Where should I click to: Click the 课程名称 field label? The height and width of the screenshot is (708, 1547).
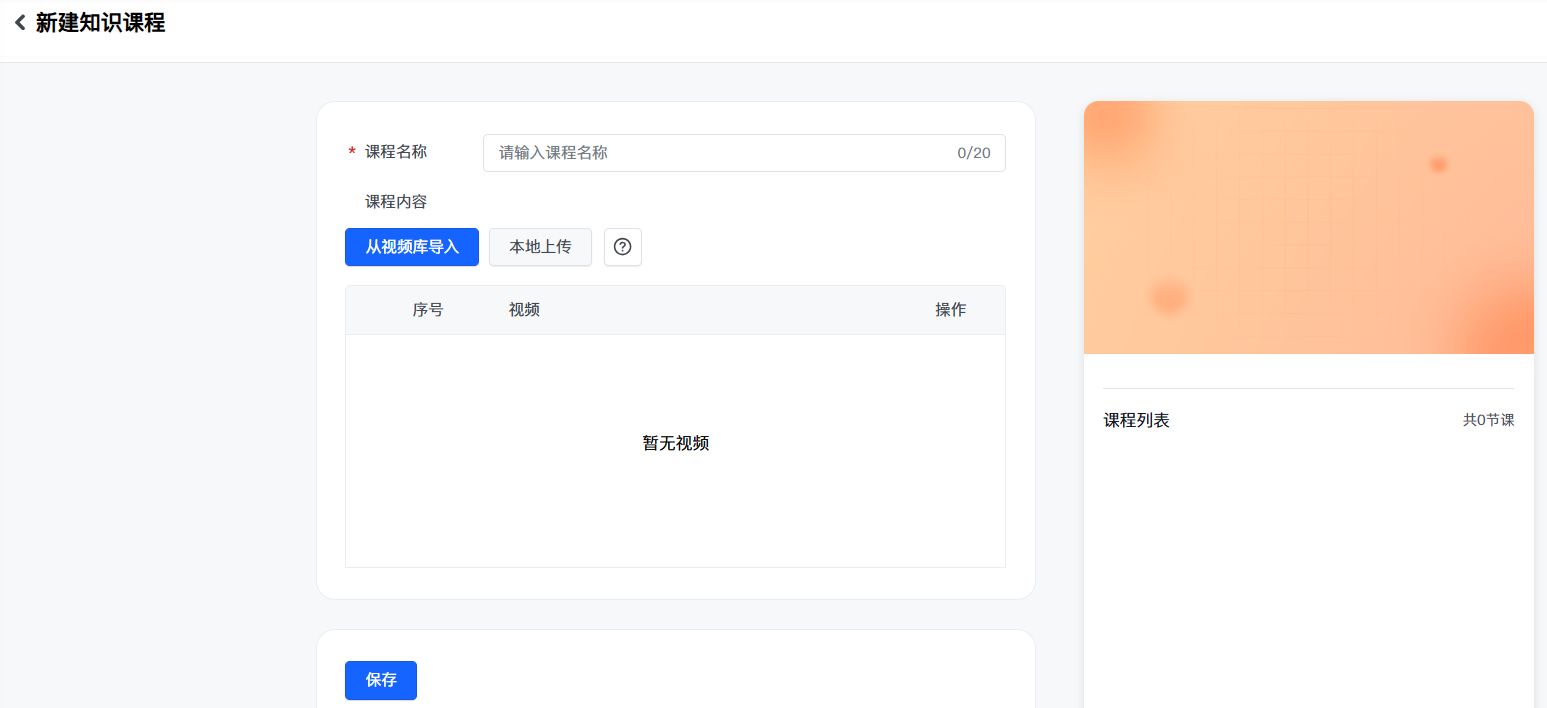click(396, 152)
